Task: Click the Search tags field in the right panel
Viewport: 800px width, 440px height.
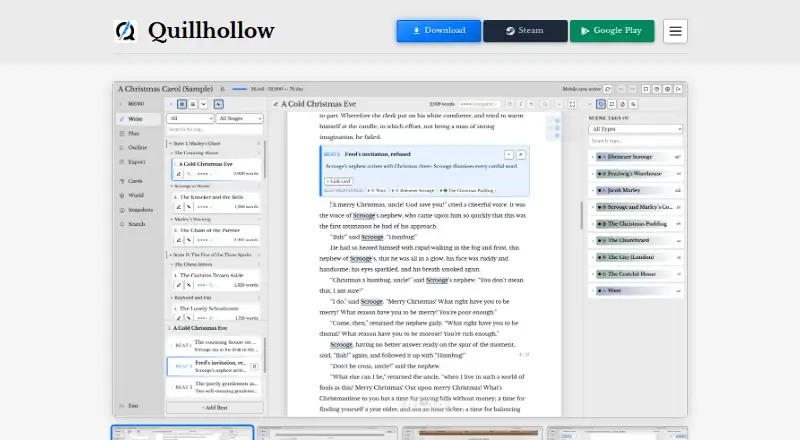Action: coord(635,141)
